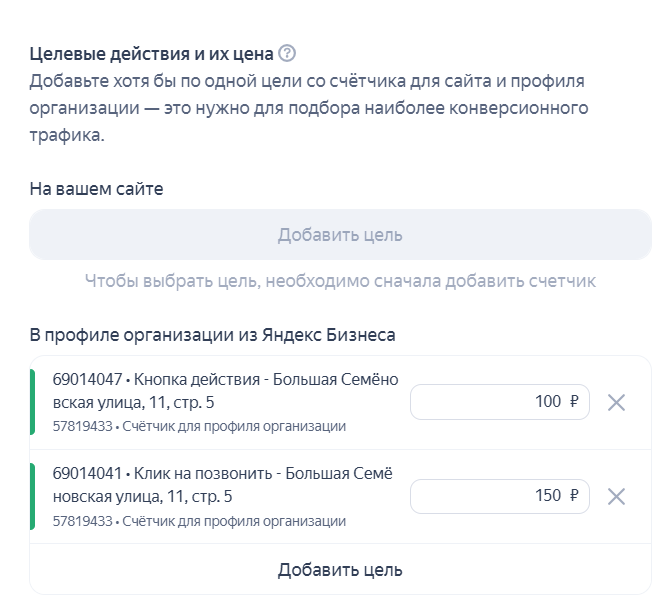671x606 pixels.
Task: Delete the 'Клик на позвонить' goal
Action: click(616, 497)
